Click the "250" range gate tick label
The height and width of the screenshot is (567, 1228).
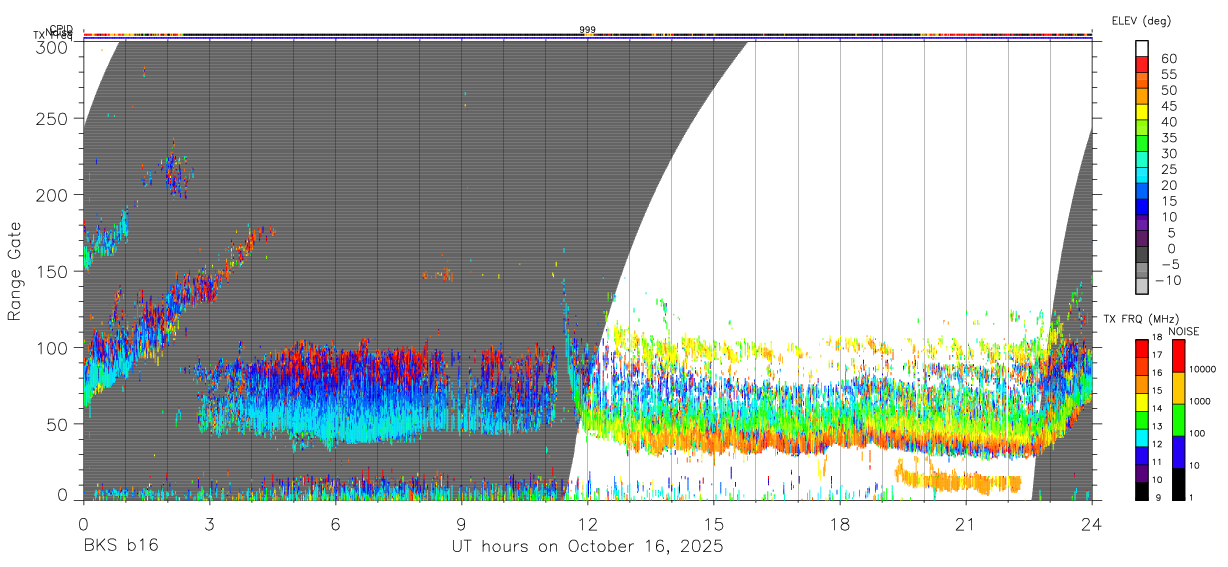coord(54,118)
